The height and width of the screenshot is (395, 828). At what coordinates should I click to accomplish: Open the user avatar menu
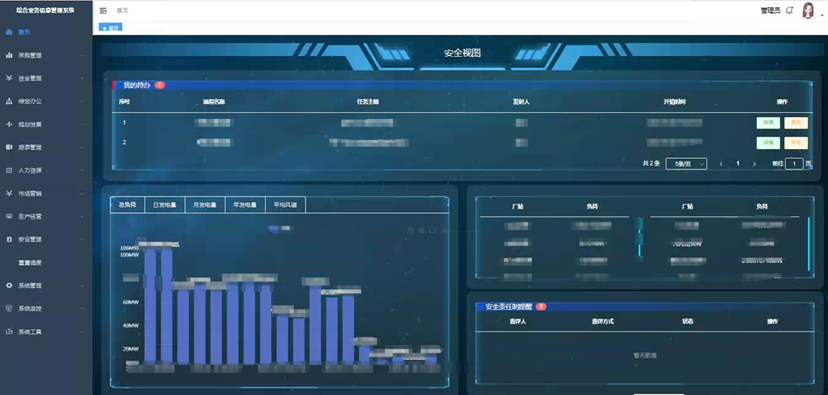(x=808, y=10)
